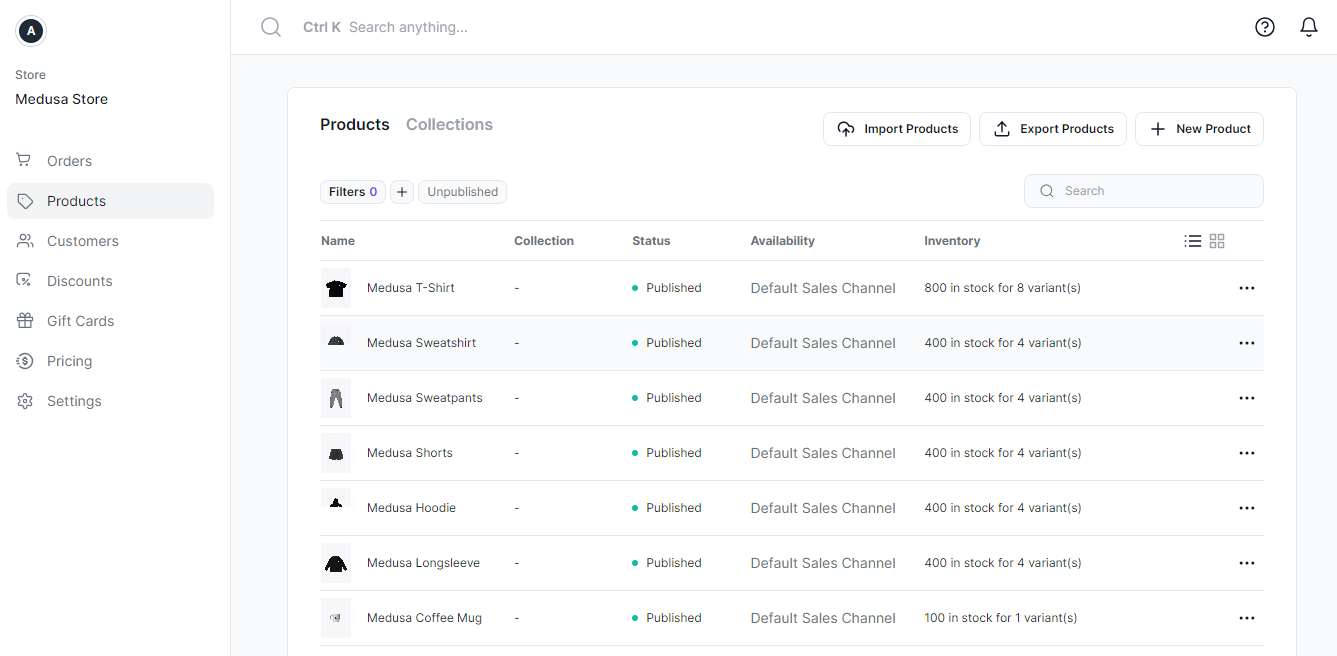The image size is (1337, 656).
Task: Switch to grid view of products
Action: click(1217, 241)
